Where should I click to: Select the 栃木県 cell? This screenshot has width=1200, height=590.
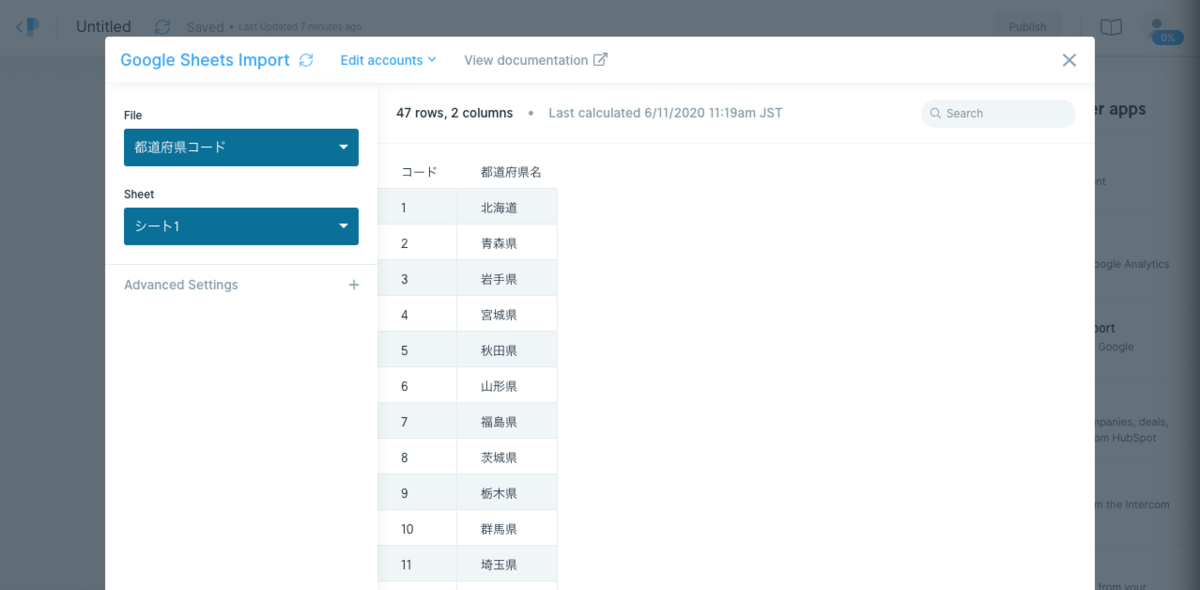[x=507, y=493]
